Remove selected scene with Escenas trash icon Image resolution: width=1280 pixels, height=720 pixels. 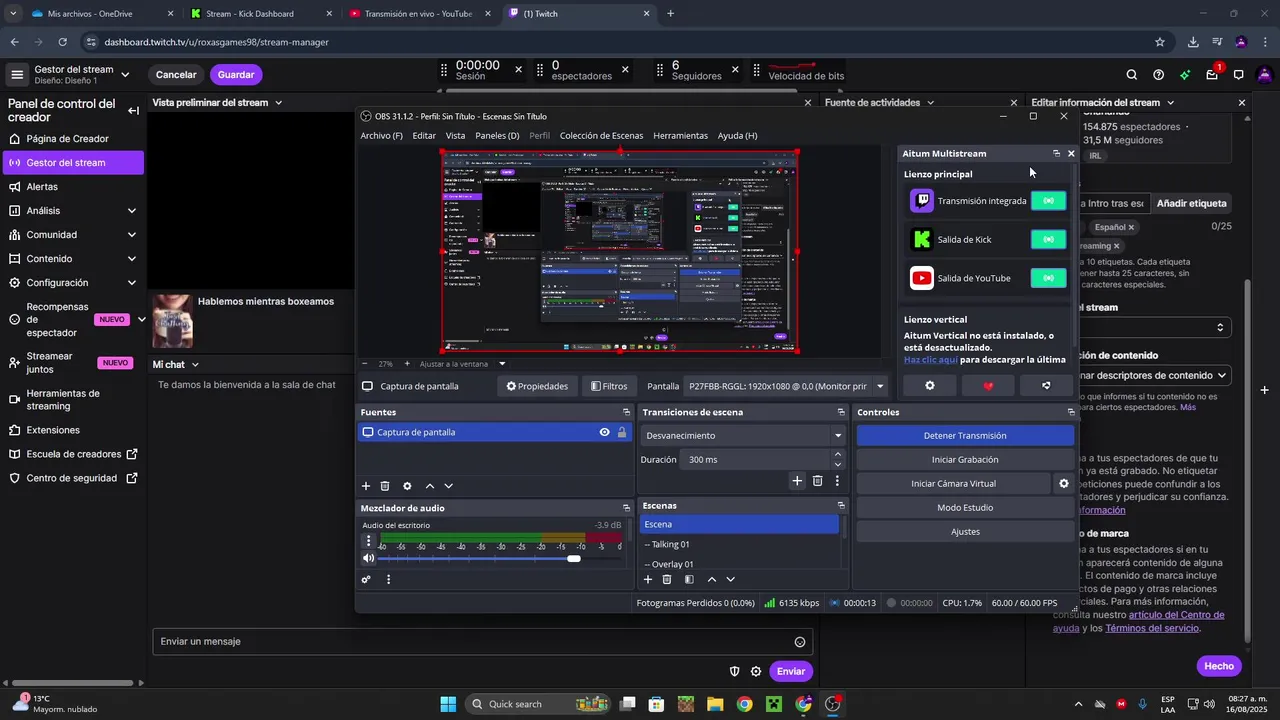[667, 579]
